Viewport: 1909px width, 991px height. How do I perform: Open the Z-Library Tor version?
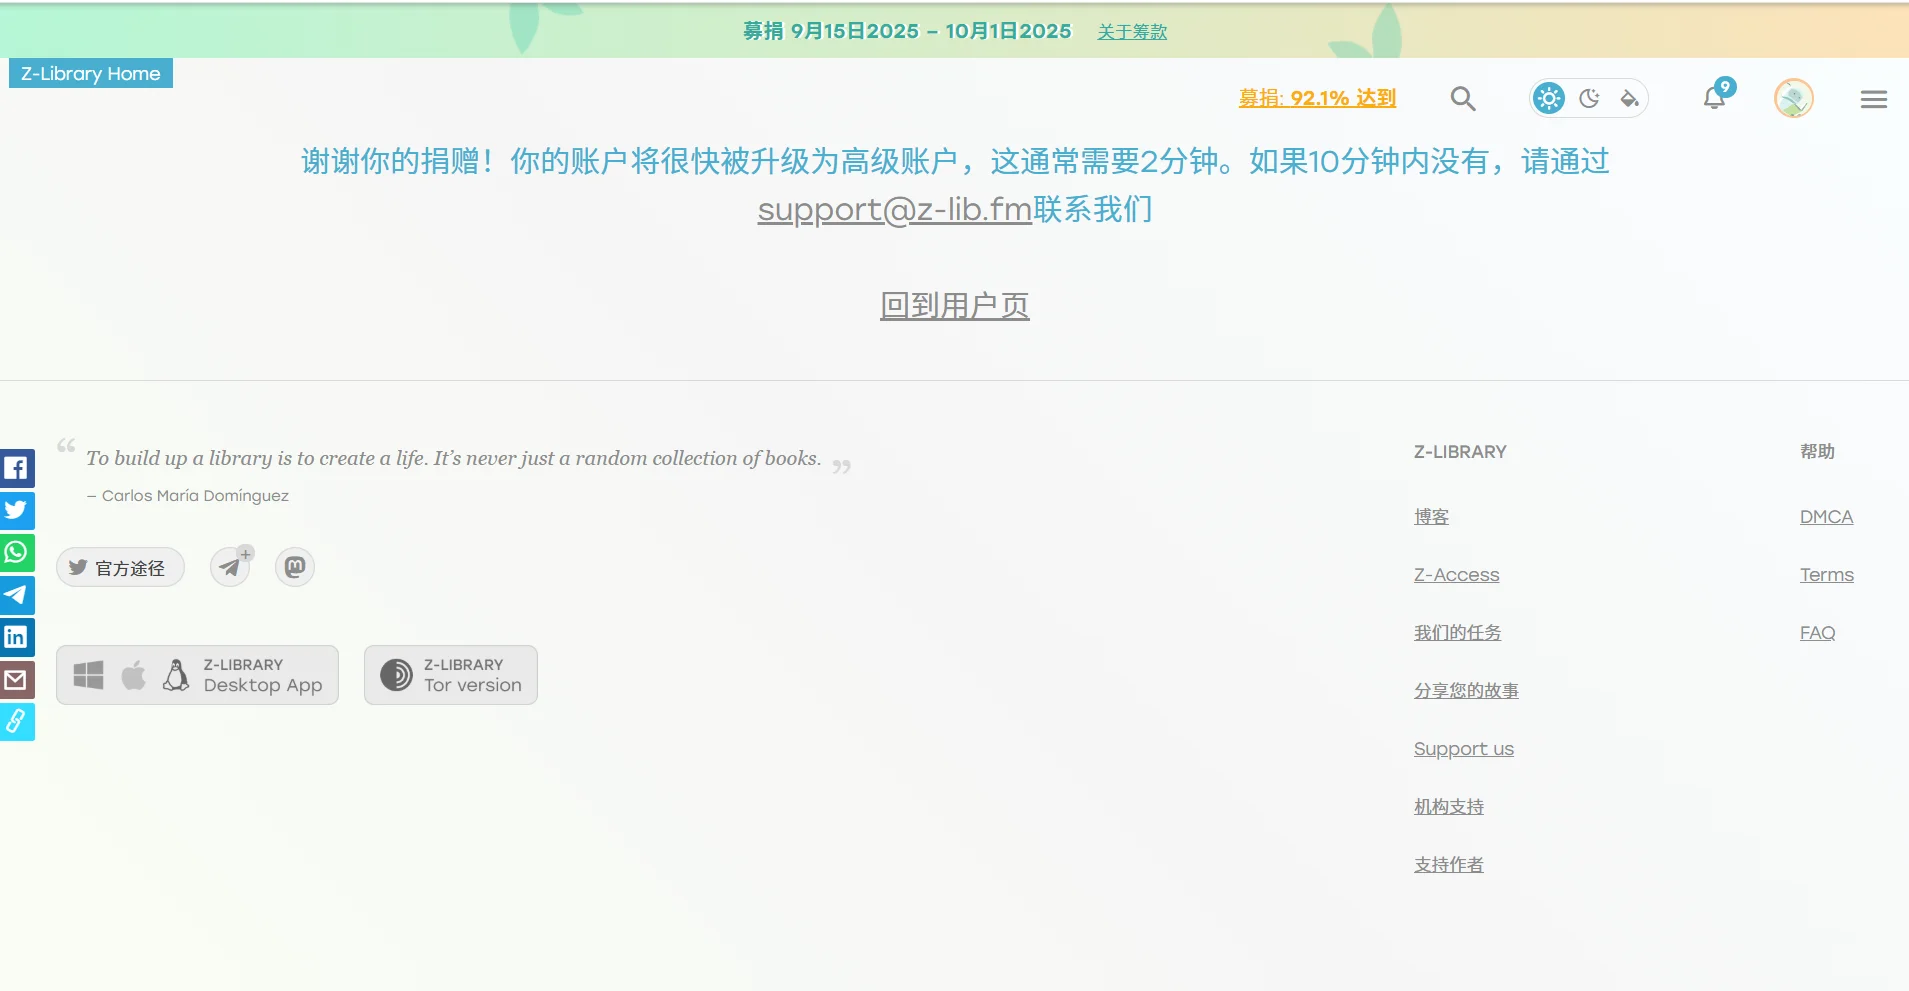click(451, 675)
